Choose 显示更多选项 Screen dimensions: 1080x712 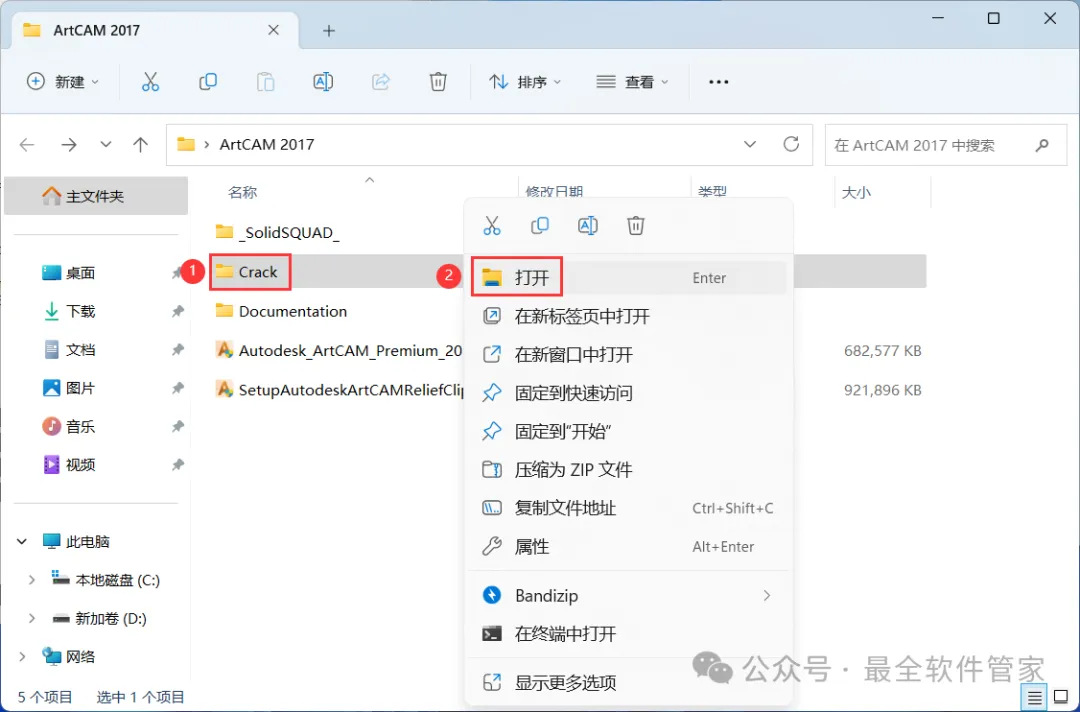point(629,683)
